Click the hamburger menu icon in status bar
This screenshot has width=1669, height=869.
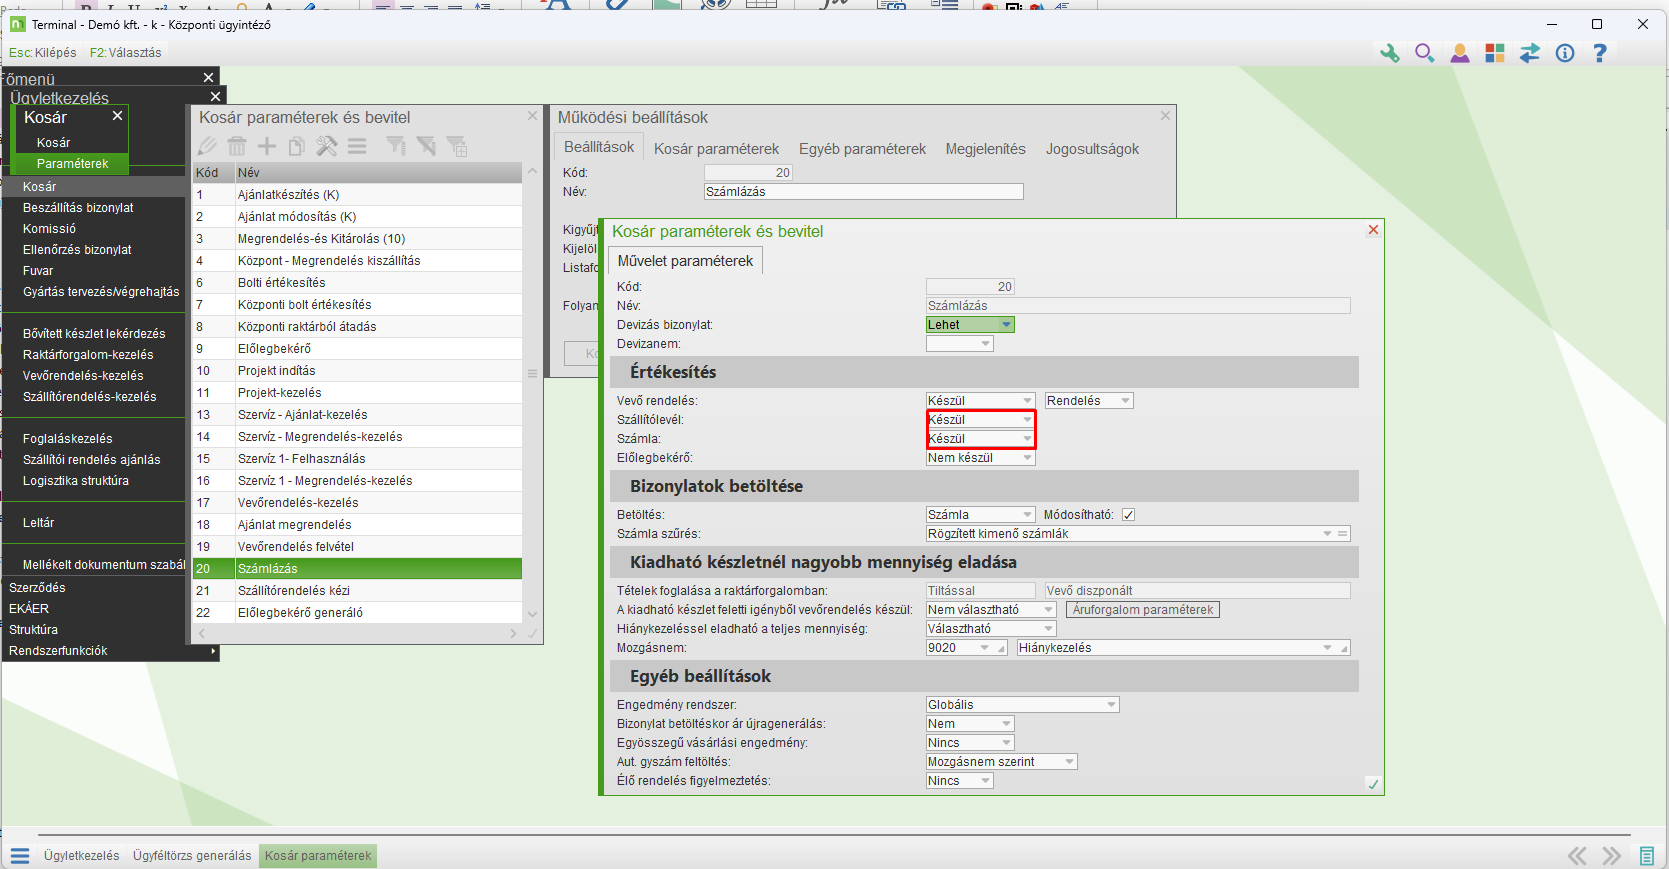point(20,856)
